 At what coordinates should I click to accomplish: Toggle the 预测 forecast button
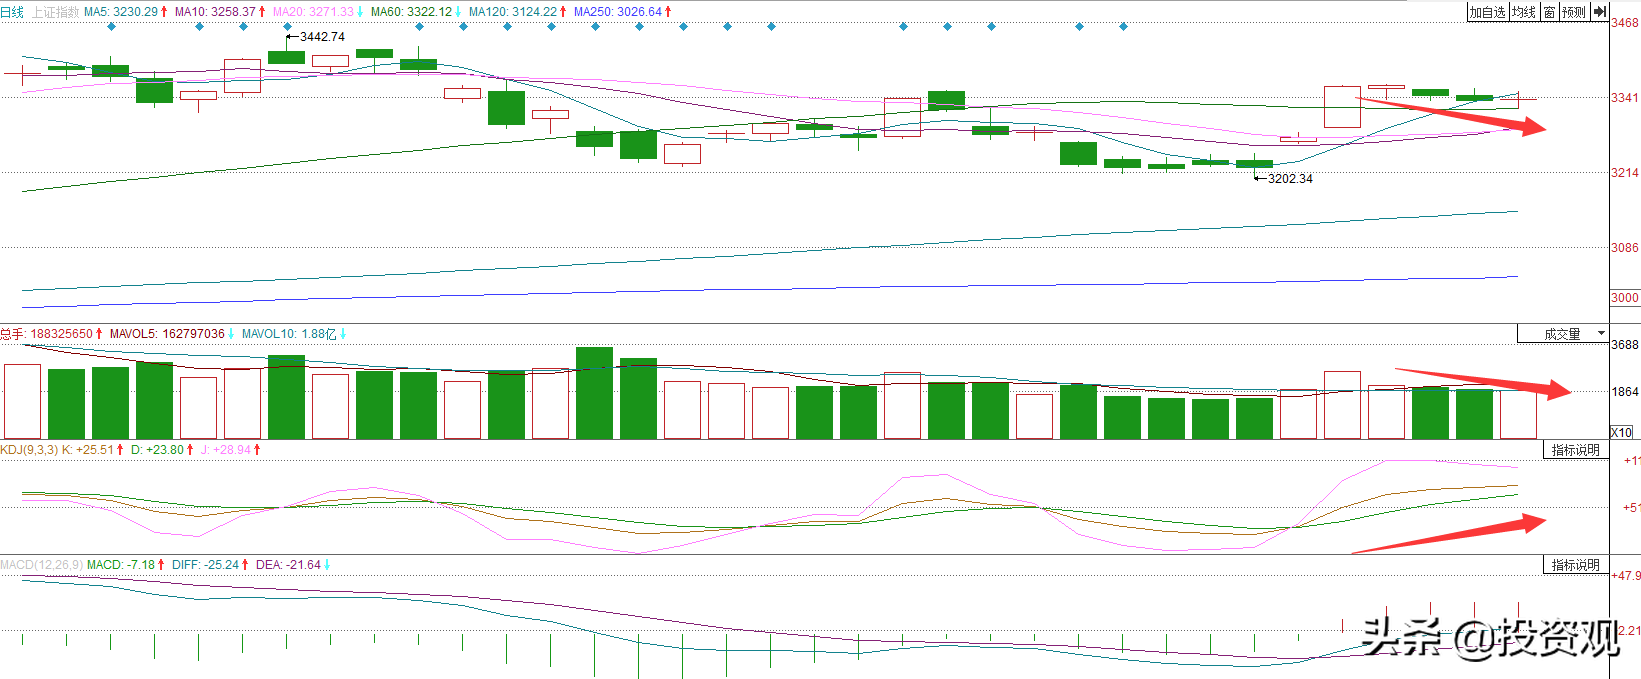pos(1574,12)
